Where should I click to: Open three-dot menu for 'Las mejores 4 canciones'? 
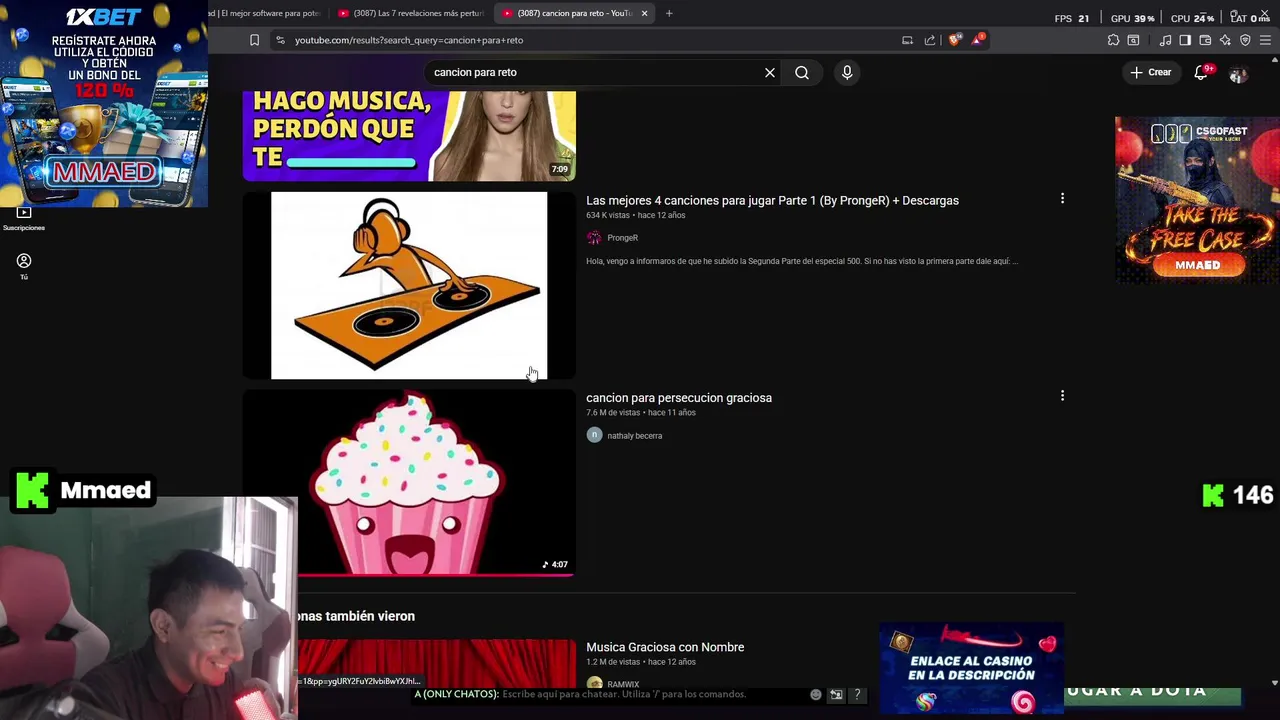(1062, 199)
